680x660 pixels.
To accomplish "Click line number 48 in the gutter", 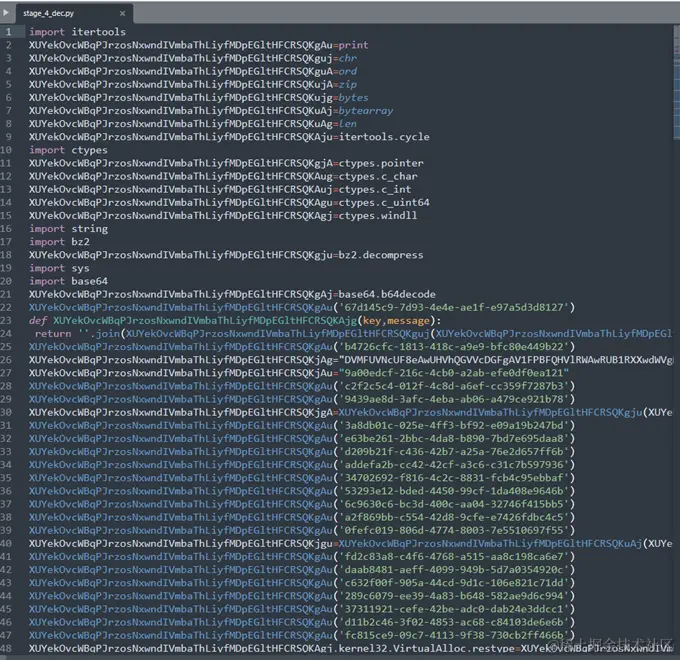I will (6, 648).
